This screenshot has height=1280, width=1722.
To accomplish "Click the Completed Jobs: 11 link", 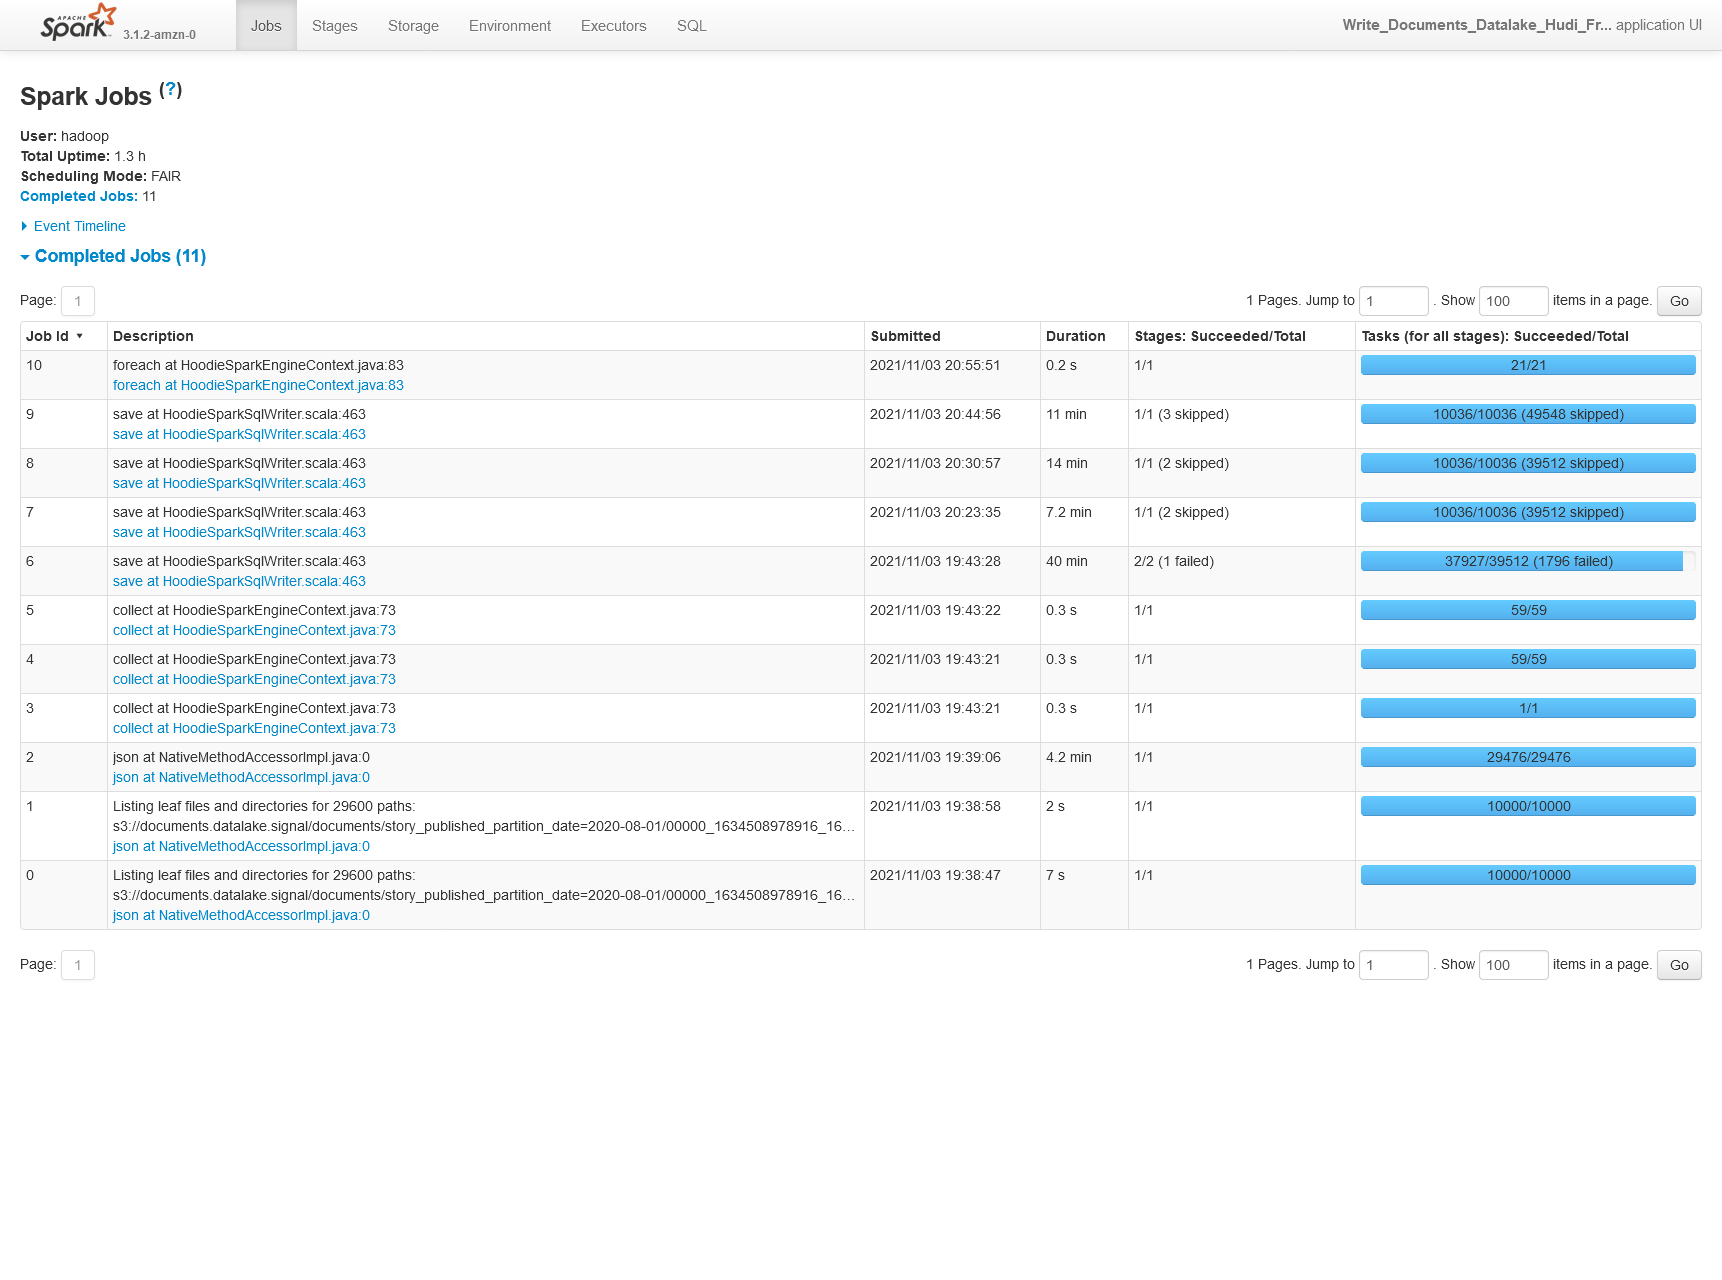I will tap(78, 196).
